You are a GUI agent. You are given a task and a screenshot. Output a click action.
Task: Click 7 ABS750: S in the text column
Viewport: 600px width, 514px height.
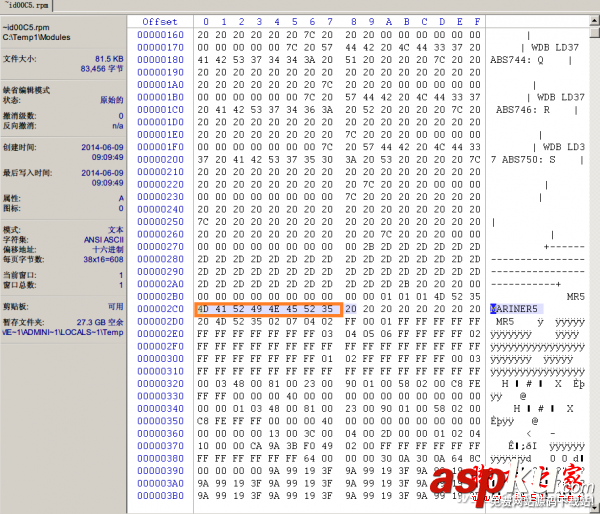coord(523,160)
